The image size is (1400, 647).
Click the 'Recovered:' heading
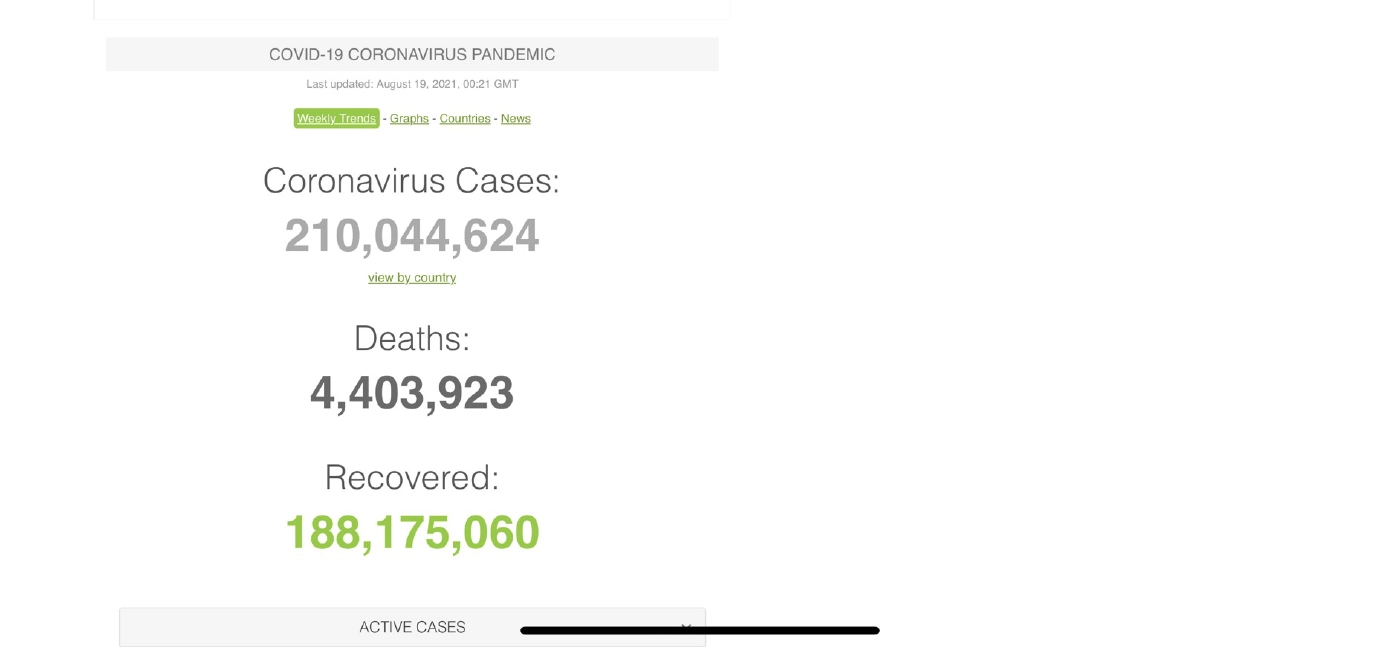(x=411, y=478)
